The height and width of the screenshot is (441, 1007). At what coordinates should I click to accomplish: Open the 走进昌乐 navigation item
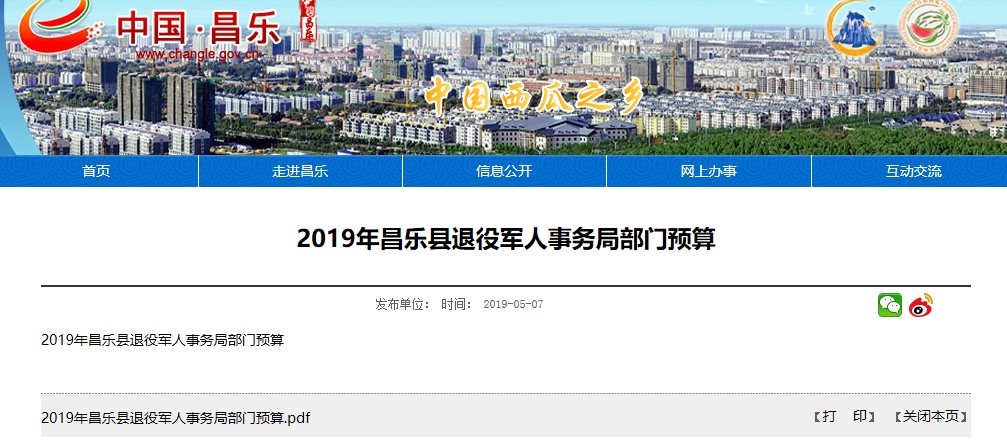tap(300, 171)
